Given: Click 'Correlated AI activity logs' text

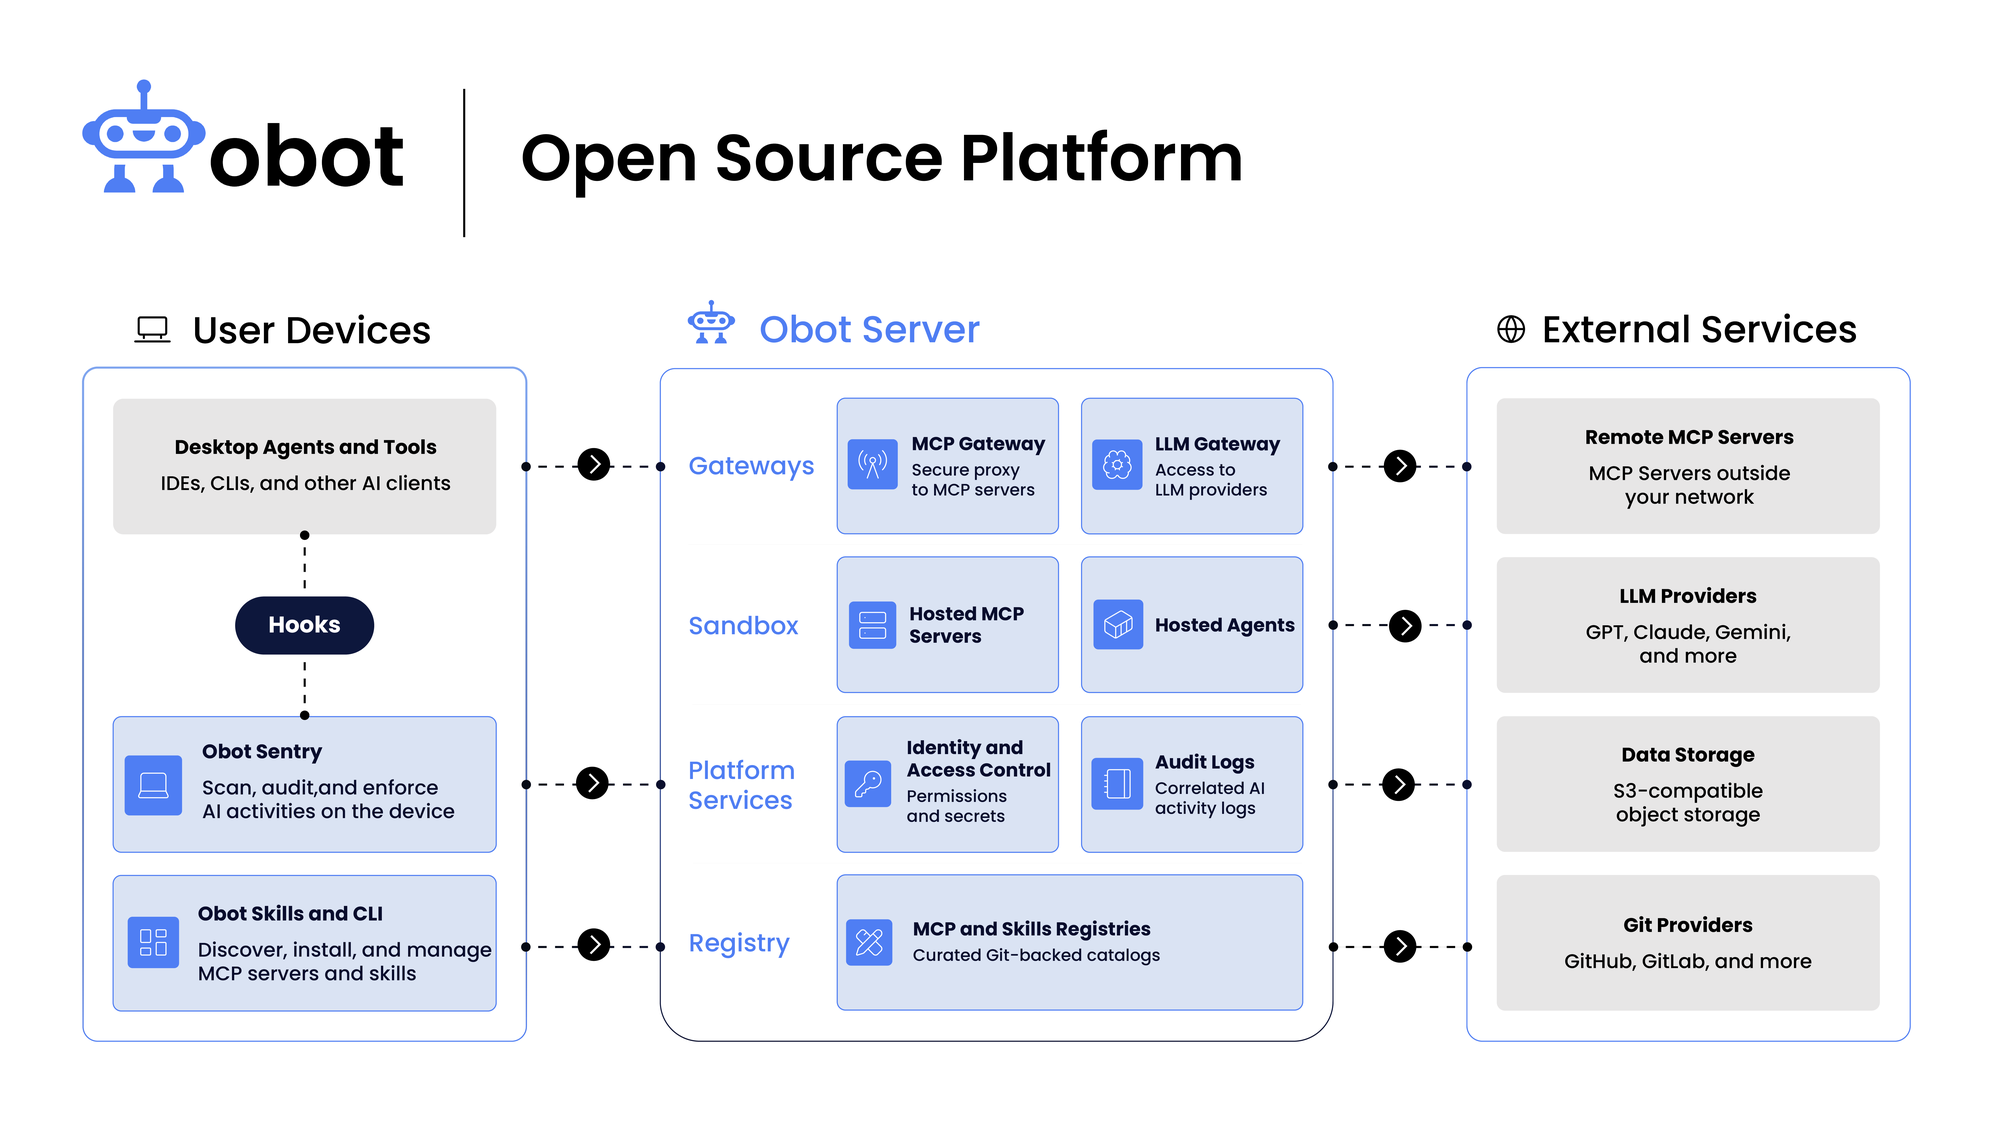Looking at the screenshot, I should tap(1210, 798).
